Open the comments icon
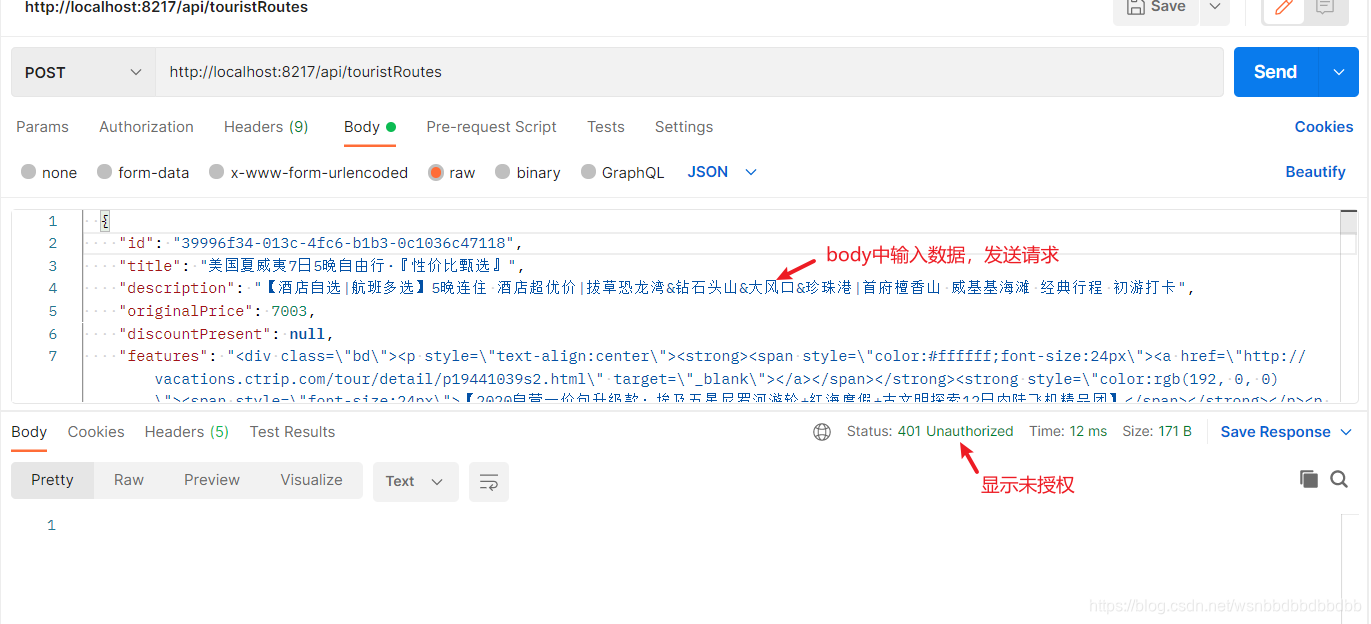Image resolution: width=1371 pixels, height=624 pixels. click(x=1324, y=8)
